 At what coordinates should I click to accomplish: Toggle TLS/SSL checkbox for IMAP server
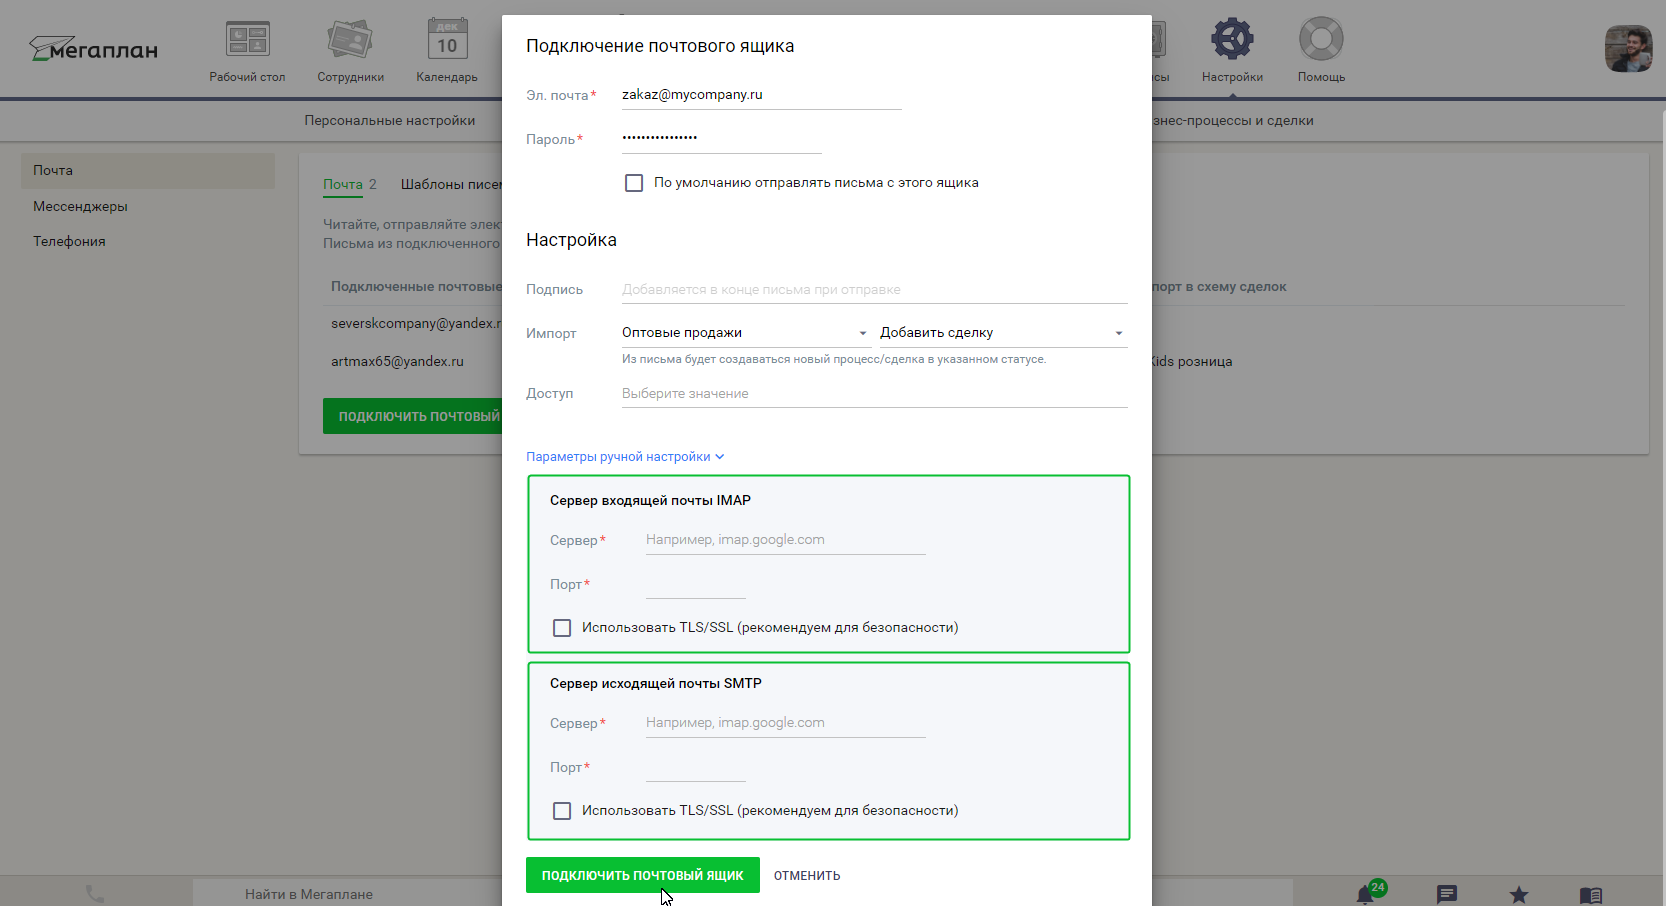562,628
